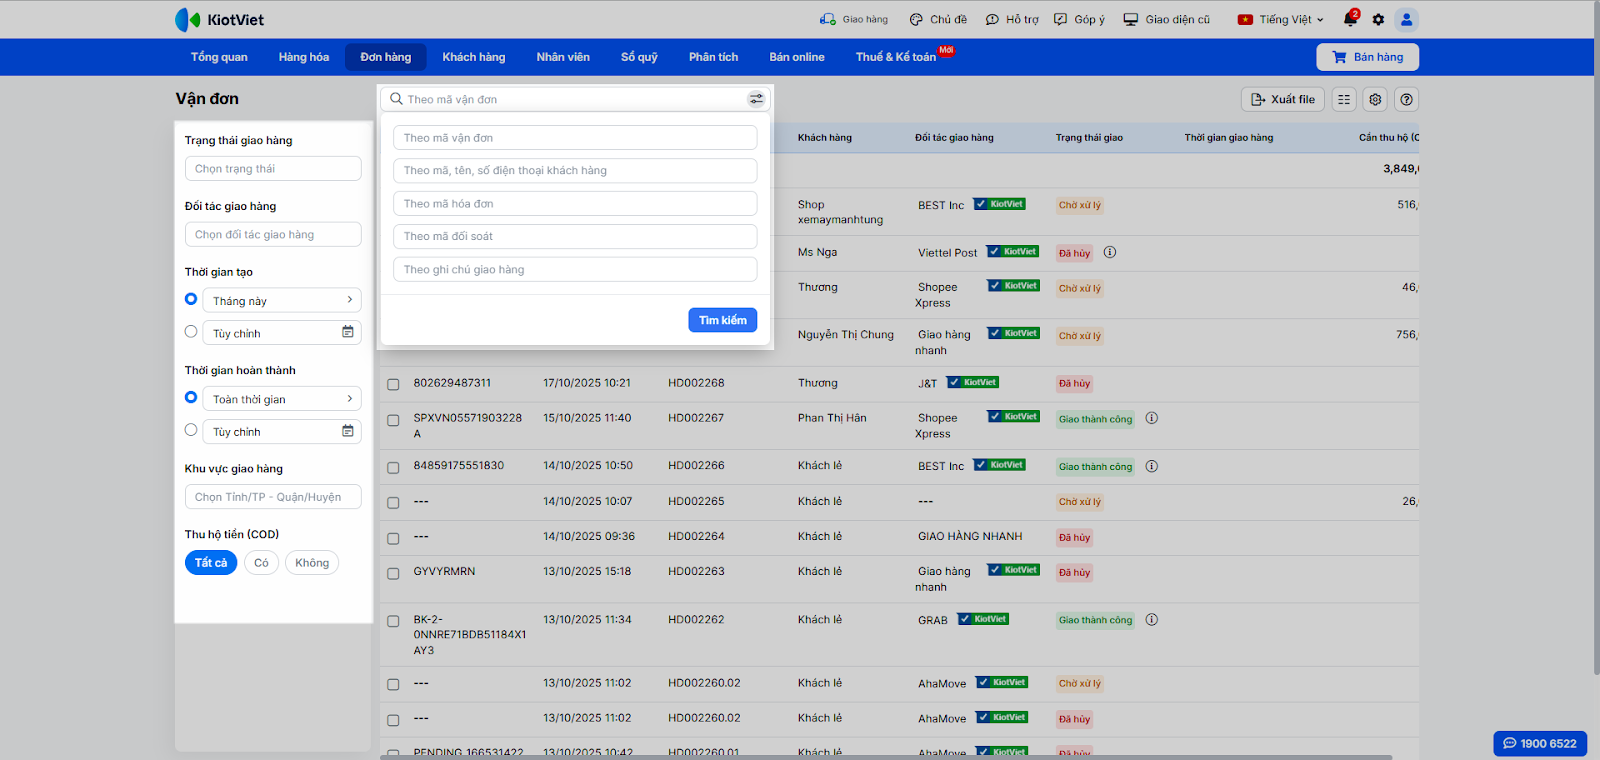This screenshot has height=760, width=1600.
Task: Open calendar icon for Thời gian tạo
Action: tap(348, 332)
